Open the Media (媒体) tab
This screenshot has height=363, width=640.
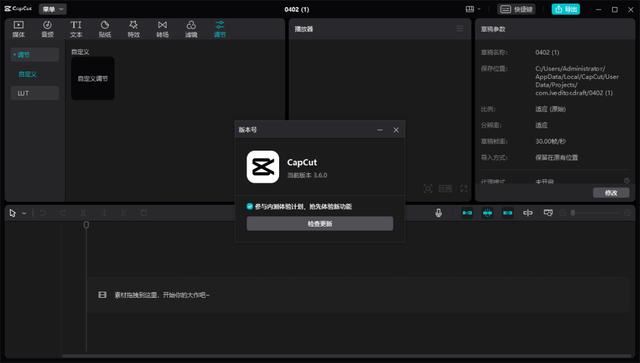click(18, 29)
